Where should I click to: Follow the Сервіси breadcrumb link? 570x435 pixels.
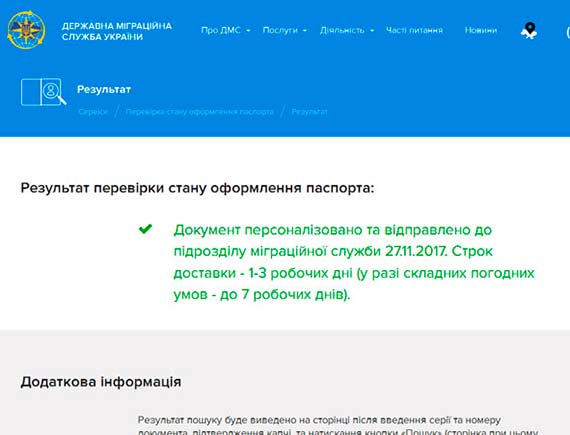[x=93, y=112]
